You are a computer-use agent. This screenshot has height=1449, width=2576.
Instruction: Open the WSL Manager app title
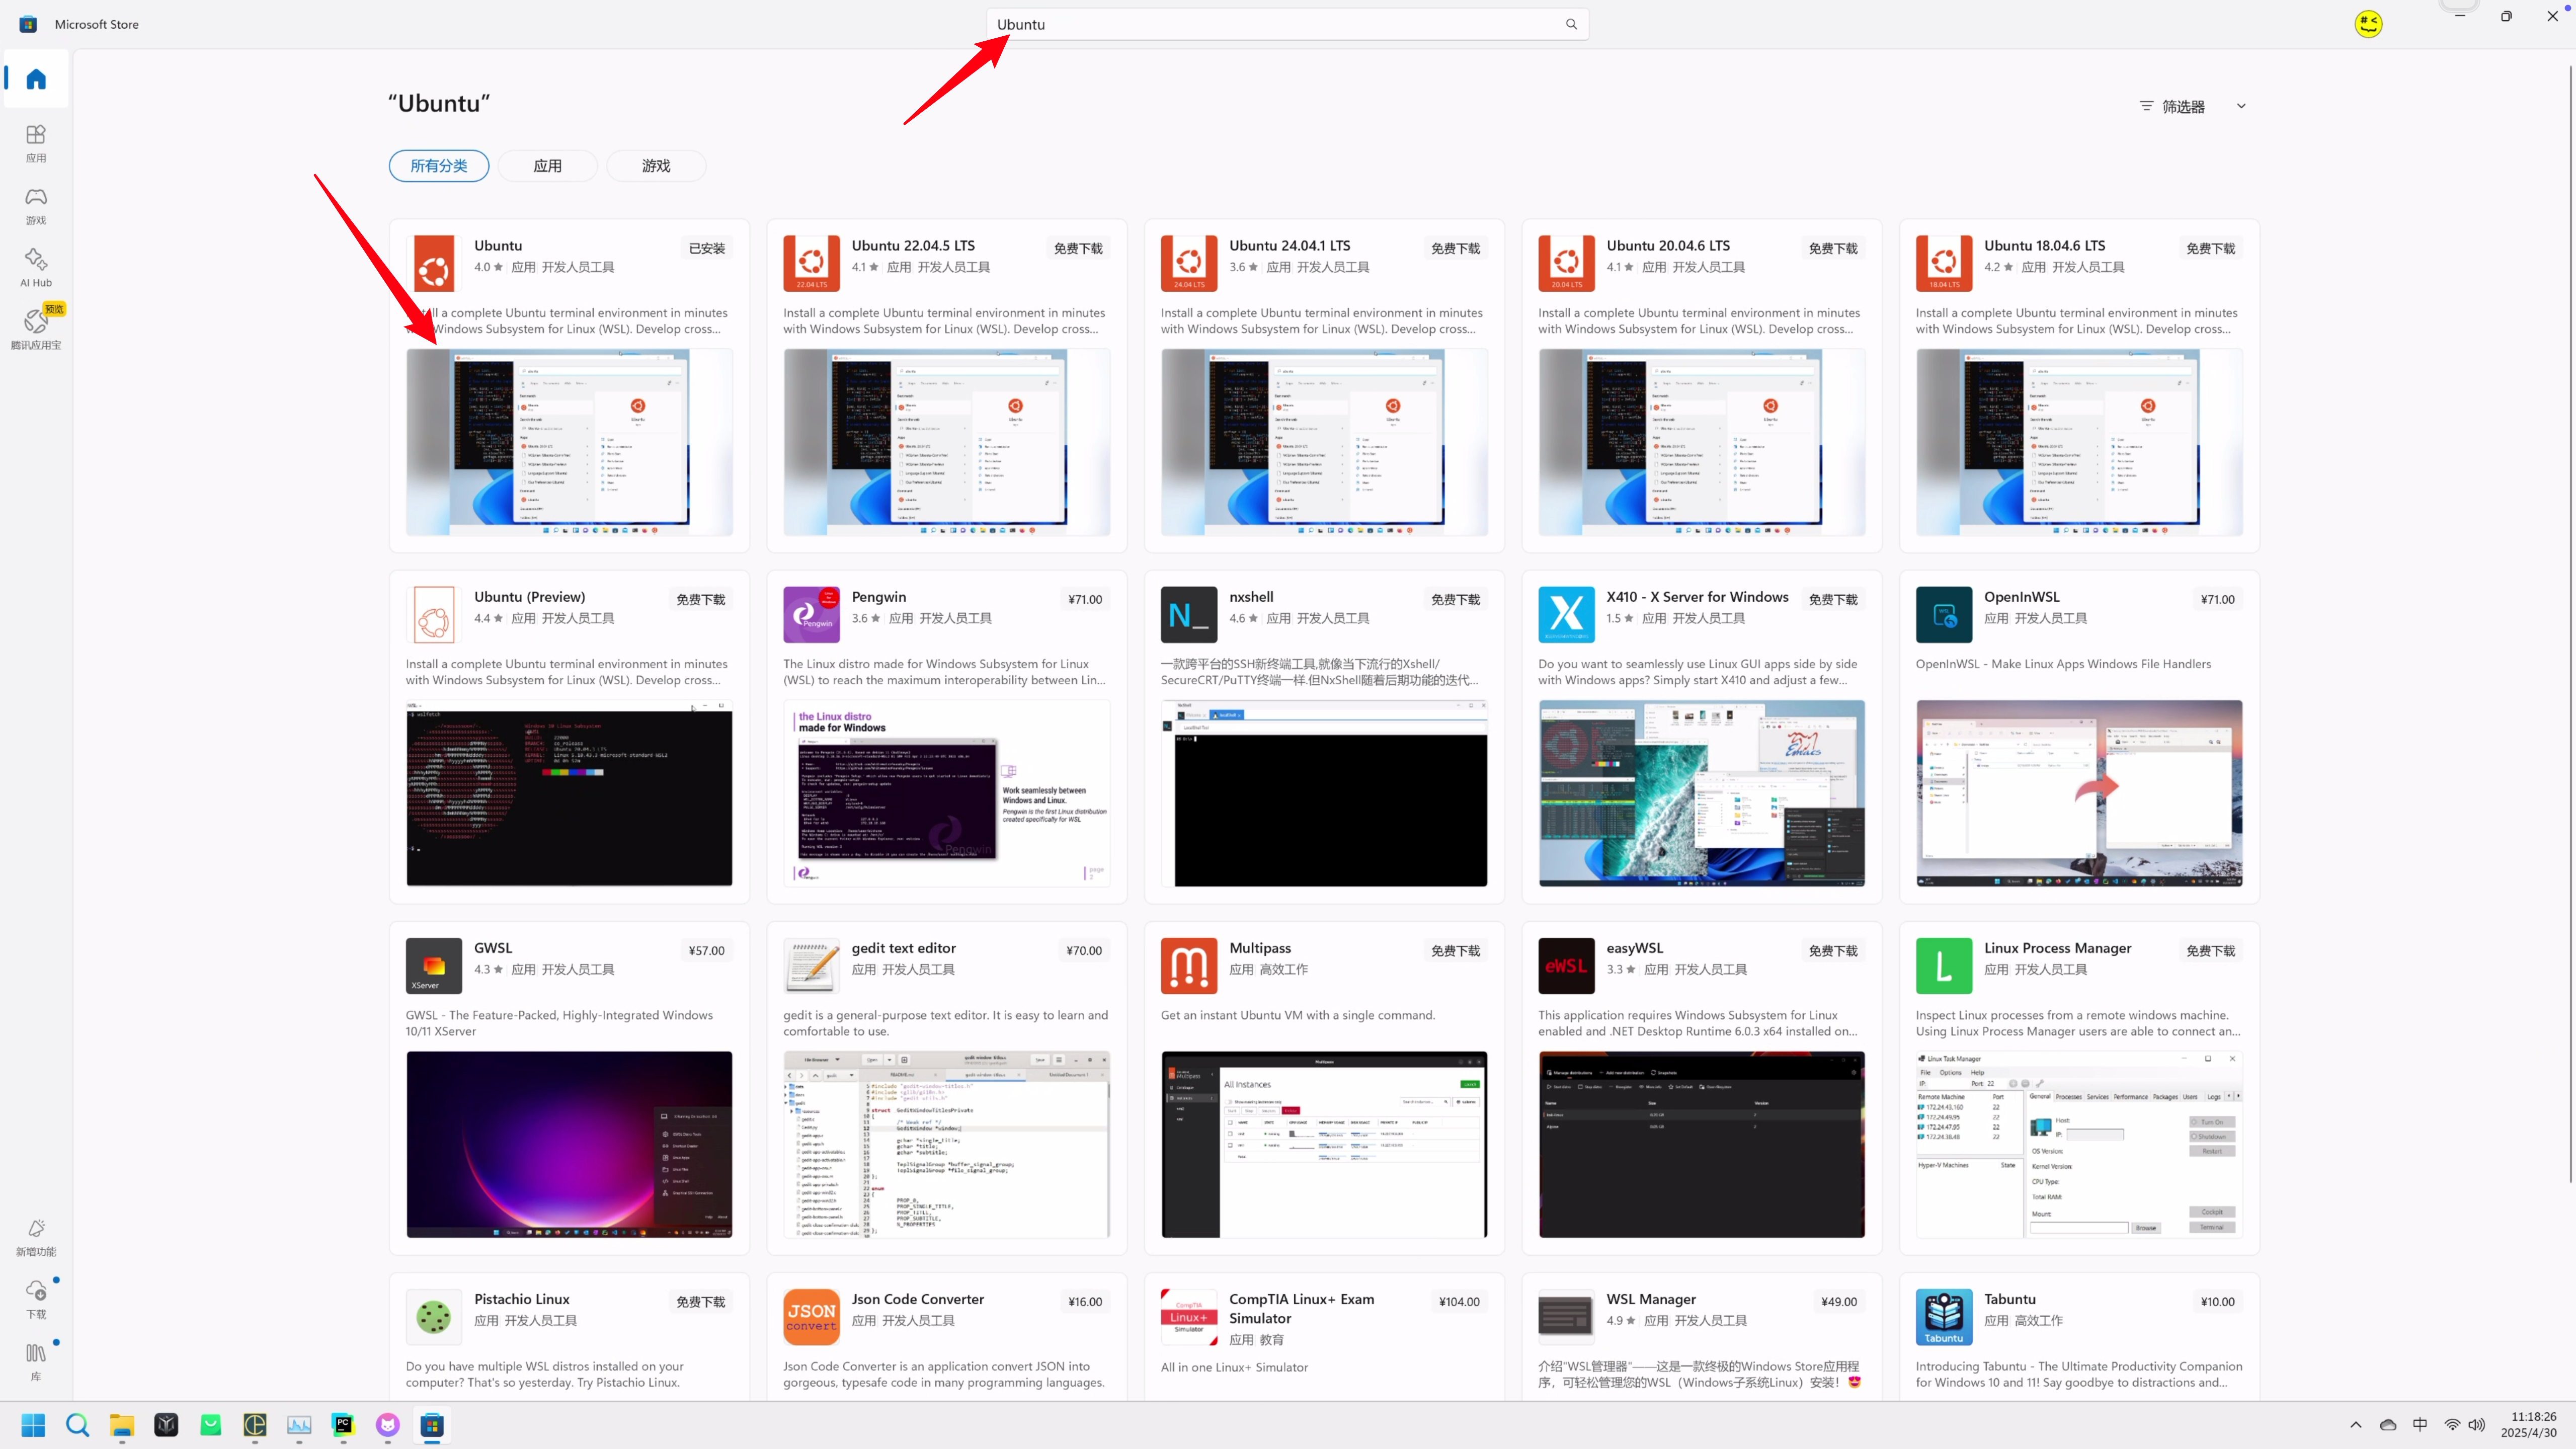click(1651, 1299)
